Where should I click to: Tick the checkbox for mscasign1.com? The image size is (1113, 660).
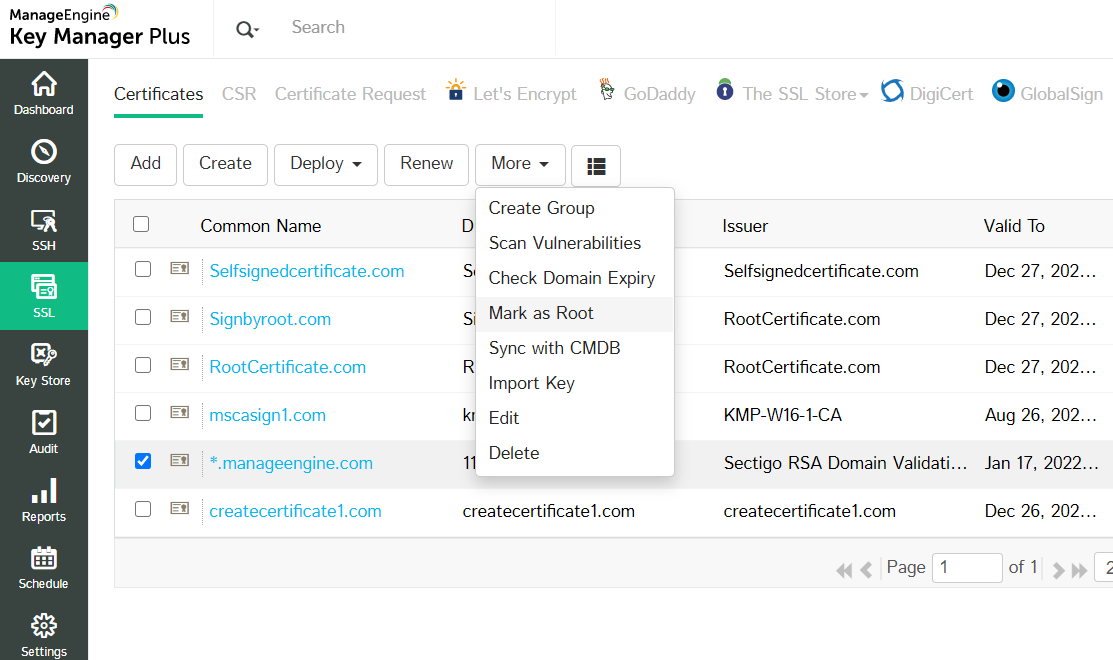[x=143, y=413]
